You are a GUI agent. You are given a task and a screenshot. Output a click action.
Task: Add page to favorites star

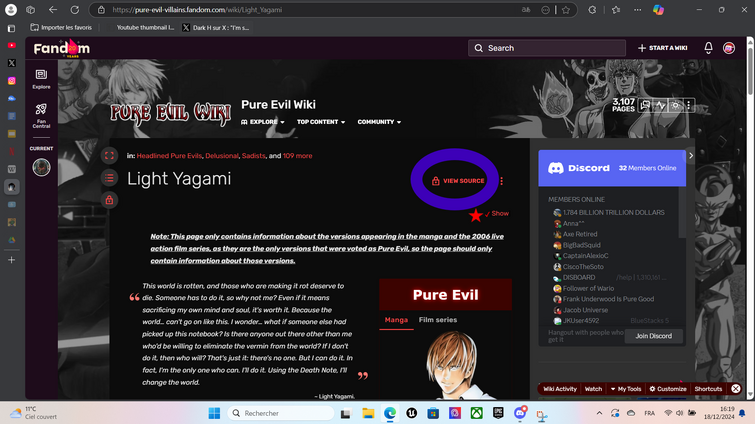click(x=566, y=10)
